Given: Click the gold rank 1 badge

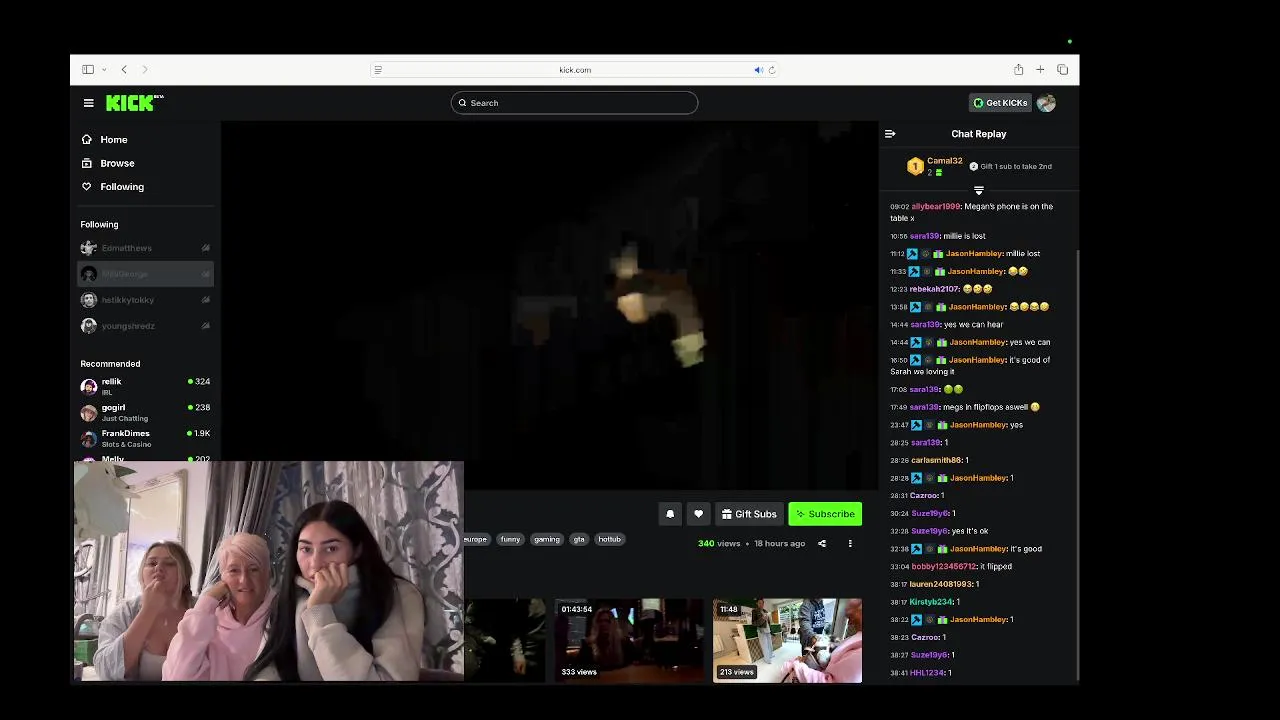Looking at the screenshot, I should [914, 167].
